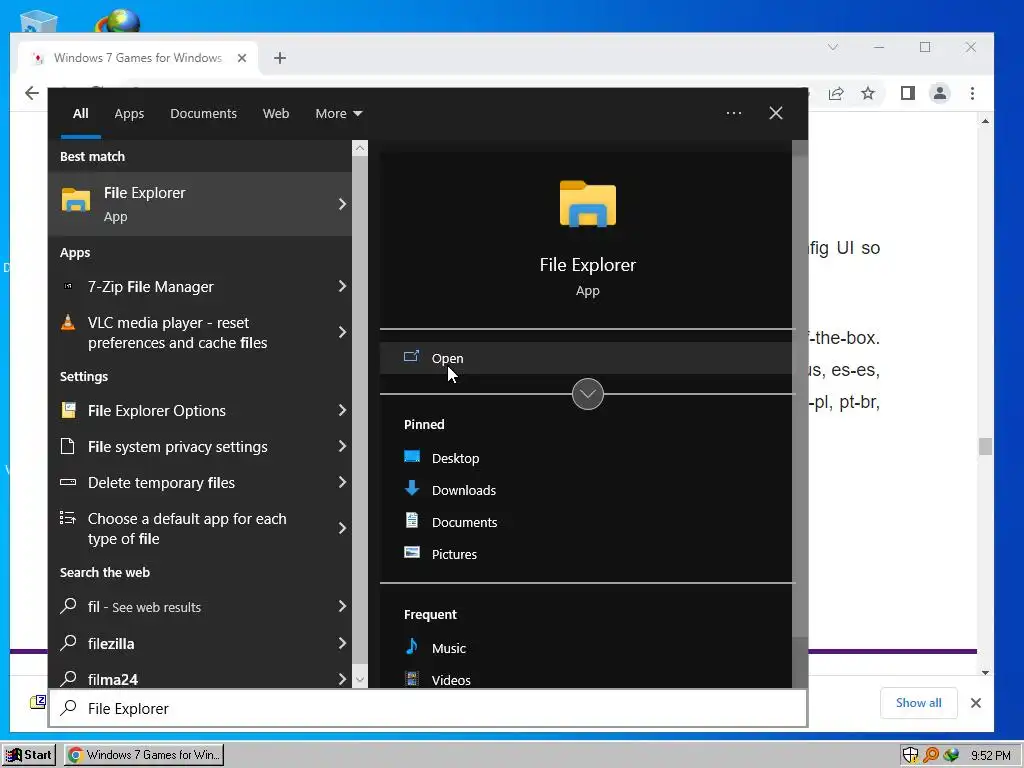Click results list scroll down arrow
This screenshot has height=768, width=1024.
360,680
